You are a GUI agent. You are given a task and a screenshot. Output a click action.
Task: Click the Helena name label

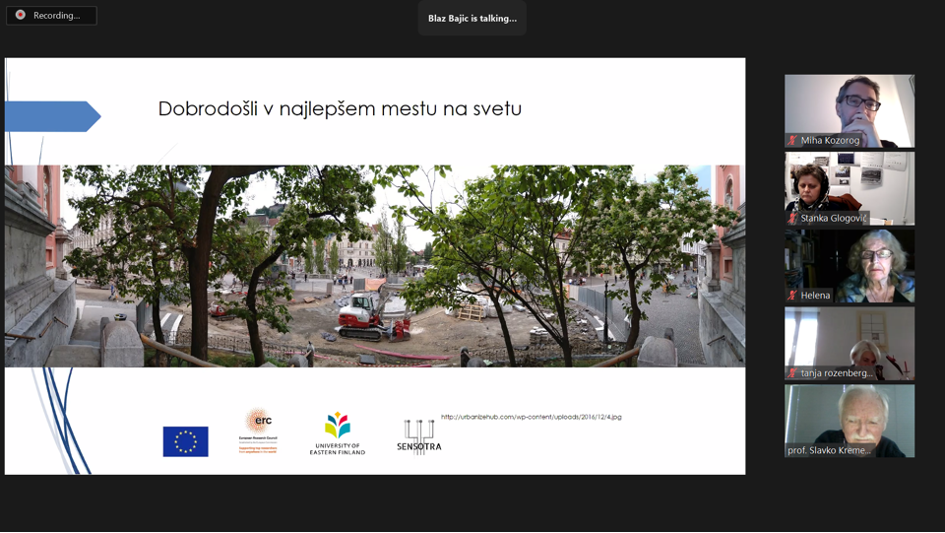tap(815, 295)
